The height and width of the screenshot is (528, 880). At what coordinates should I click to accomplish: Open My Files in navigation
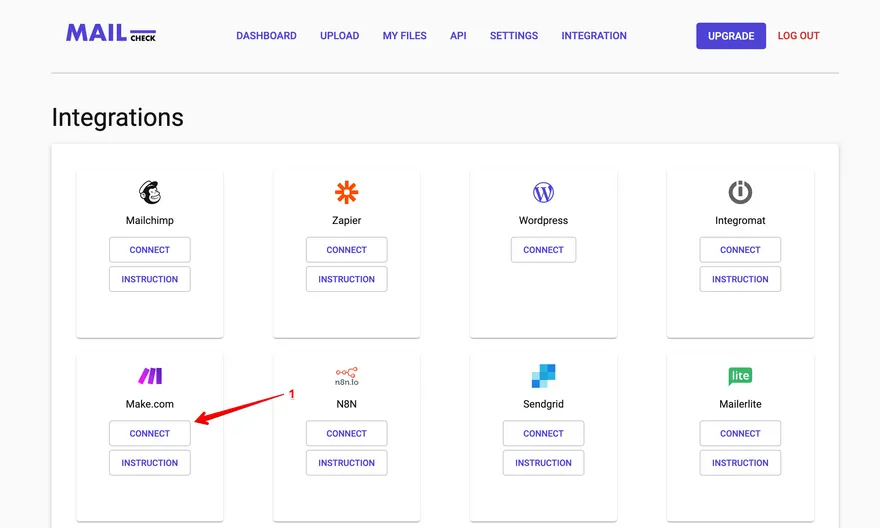(405, 36)
